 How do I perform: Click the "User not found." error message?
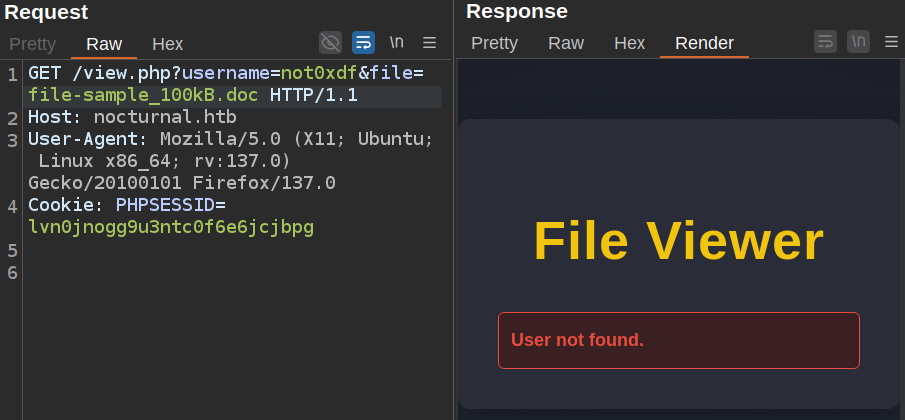(x=577, y=340)
